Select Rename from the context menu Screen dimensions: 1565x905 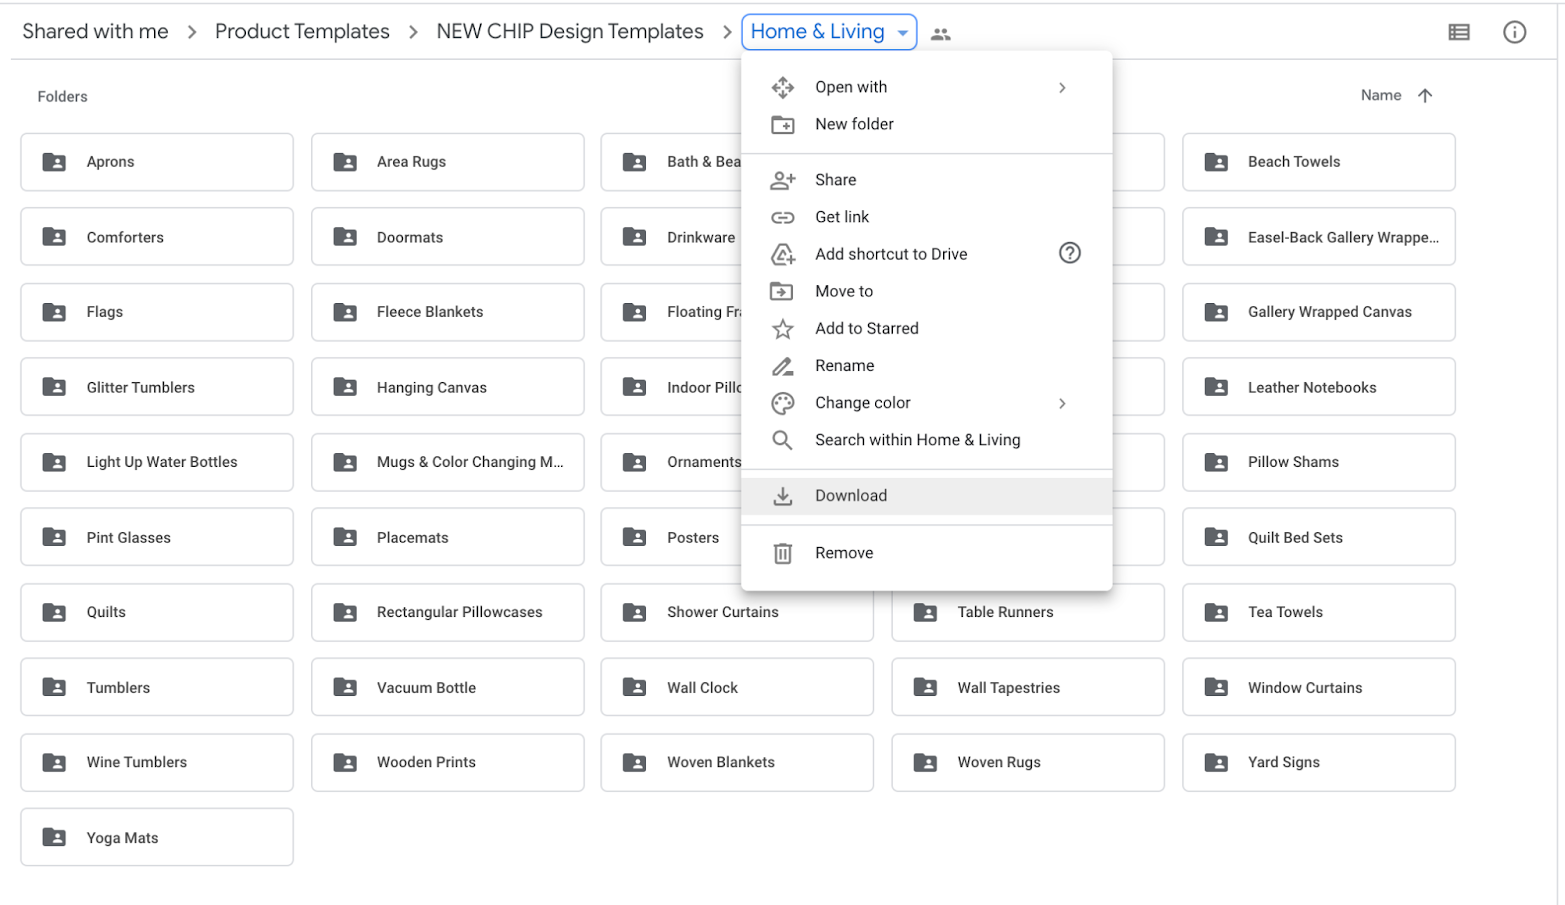coord(845,365)
